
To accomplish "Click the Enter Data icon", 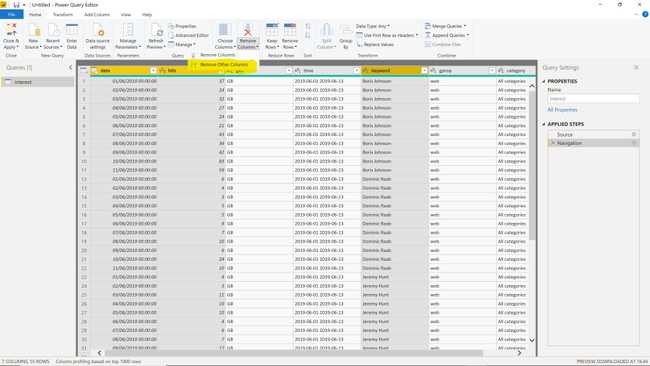I will (72, 30).
